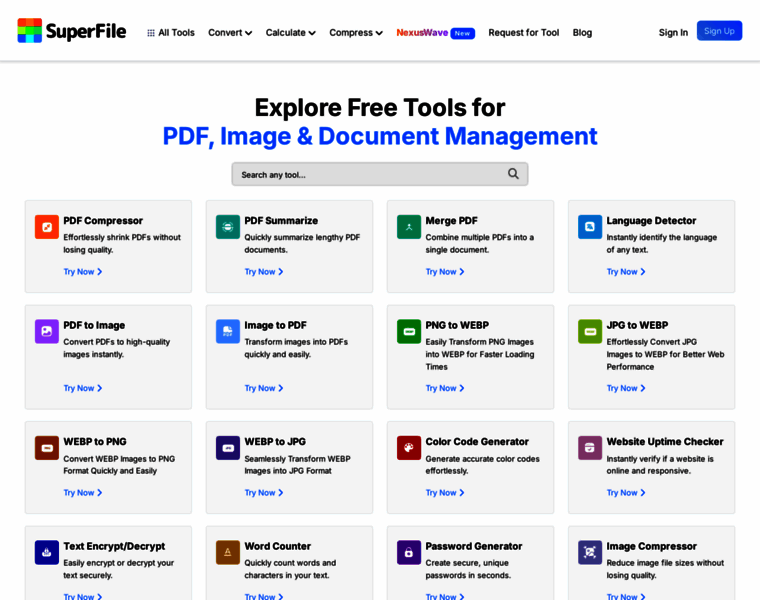Select the WEBP to JPG icon
The height and width of the screenshot is (600, 760).
(x=228, y=448)
